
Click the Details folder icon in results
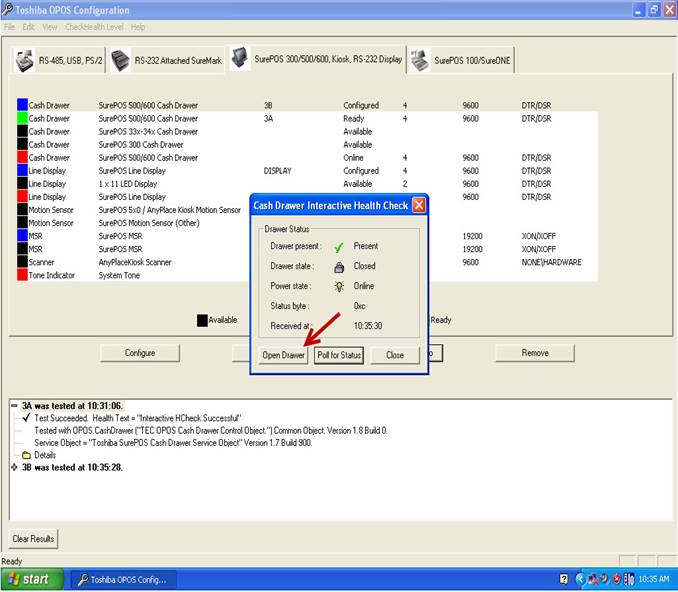click(27, 454)
